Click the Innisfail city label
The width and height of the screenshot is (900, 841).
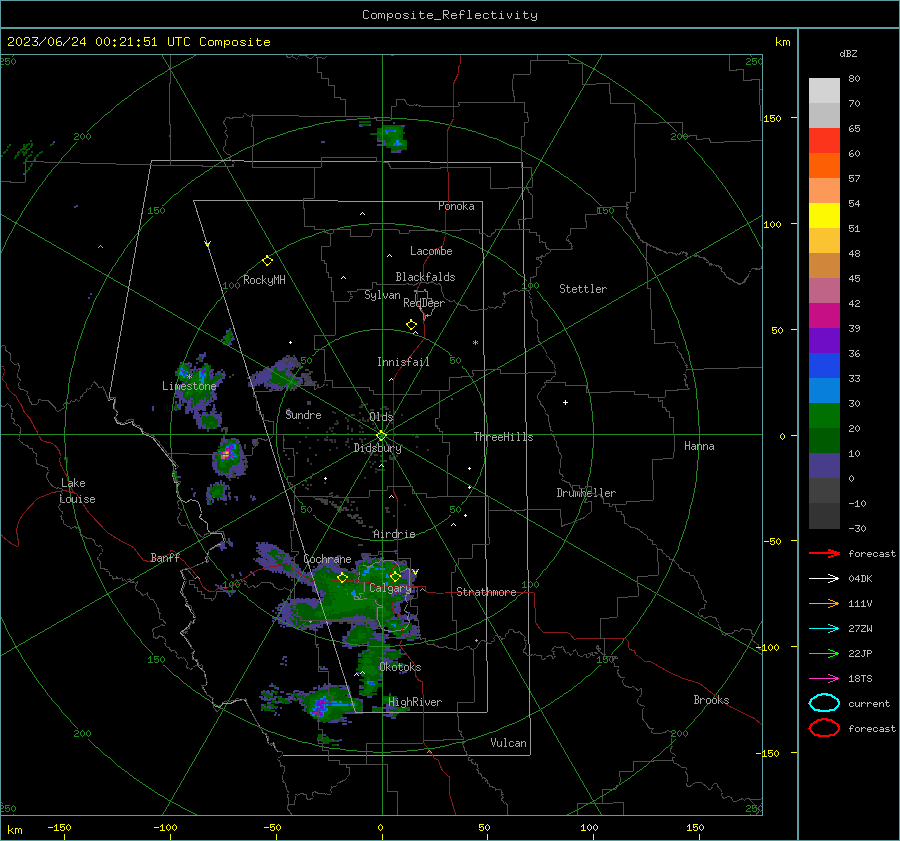tap(403, 362)
